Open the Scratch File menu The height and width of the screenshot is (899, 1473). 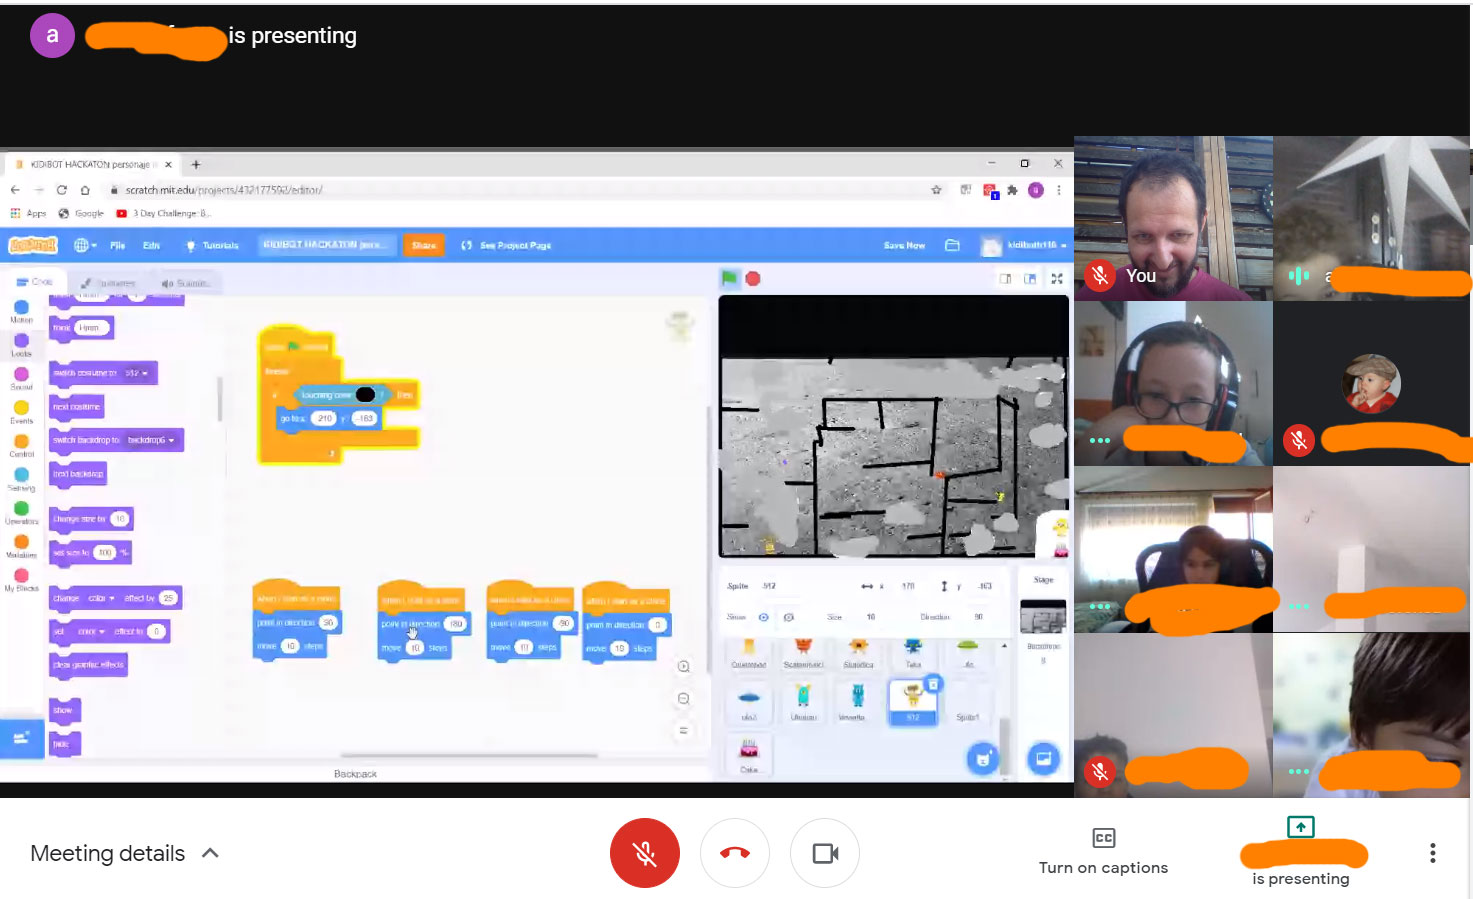pyautogui.click(x=117, y=245)
